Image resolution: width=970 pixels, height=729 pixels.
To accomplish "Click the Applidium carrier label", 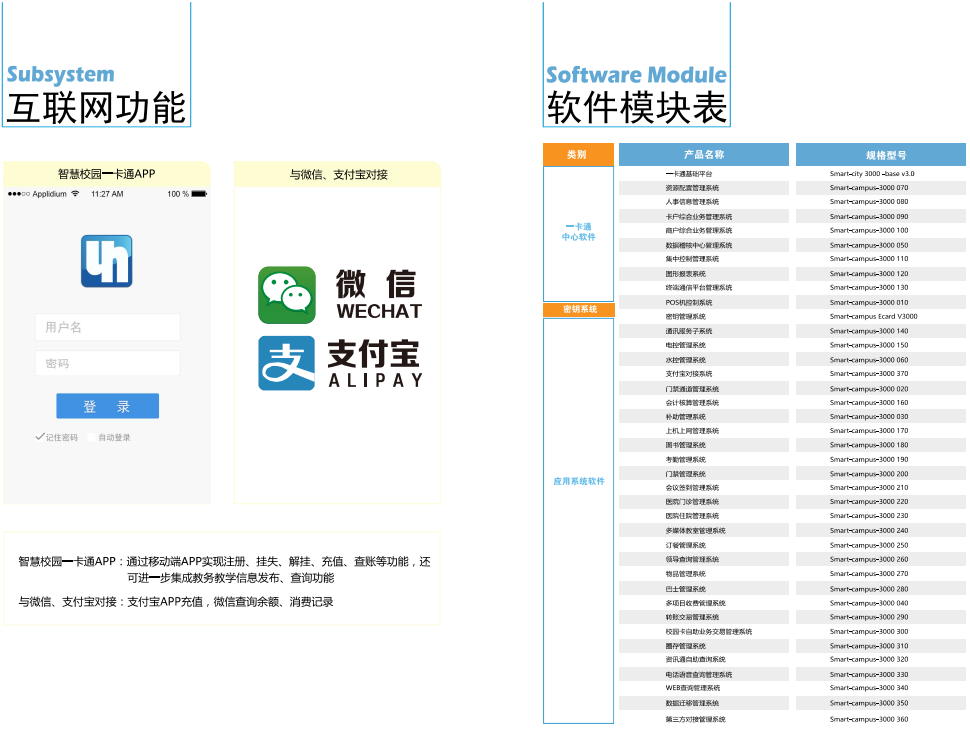I will coord(49,194).
